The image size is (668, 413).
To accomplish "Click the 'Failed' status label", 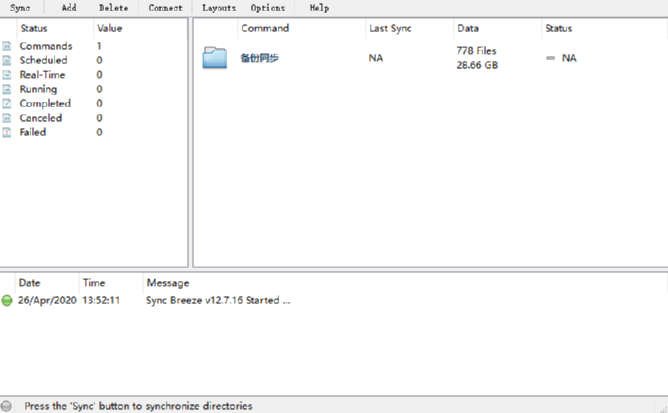I will tap(33, 132).
